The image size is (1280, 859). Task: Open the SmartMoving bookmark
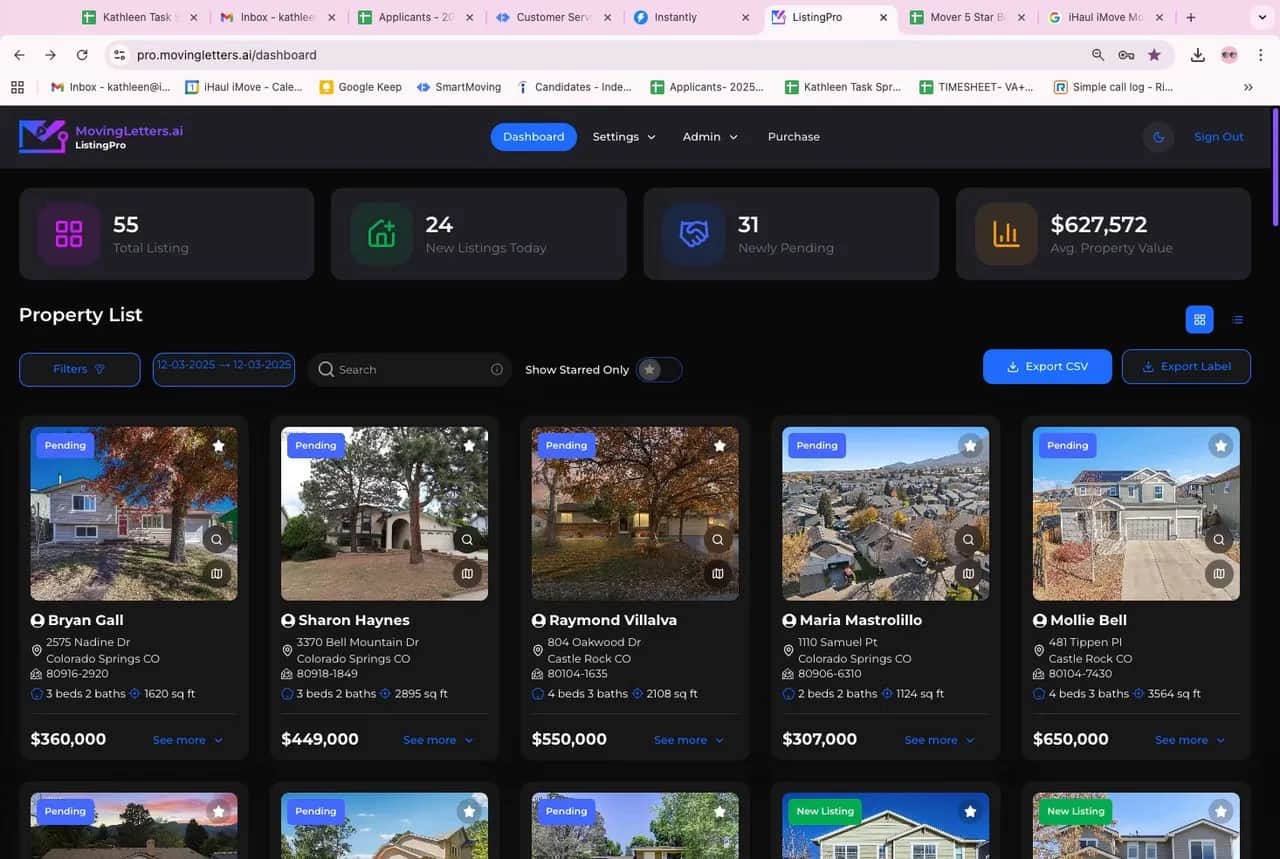[458, 87]
